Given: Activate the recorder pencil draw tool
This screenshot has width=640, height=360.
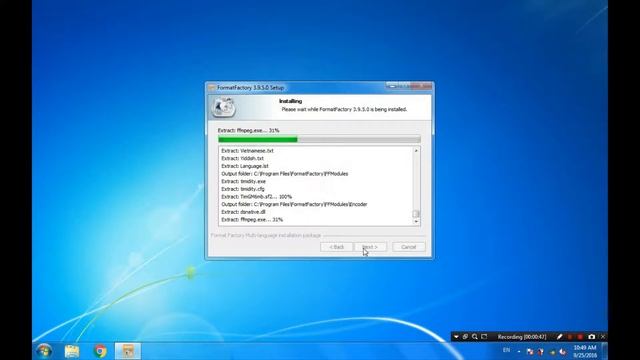Looking at the screenshot, I should (560, 337).
